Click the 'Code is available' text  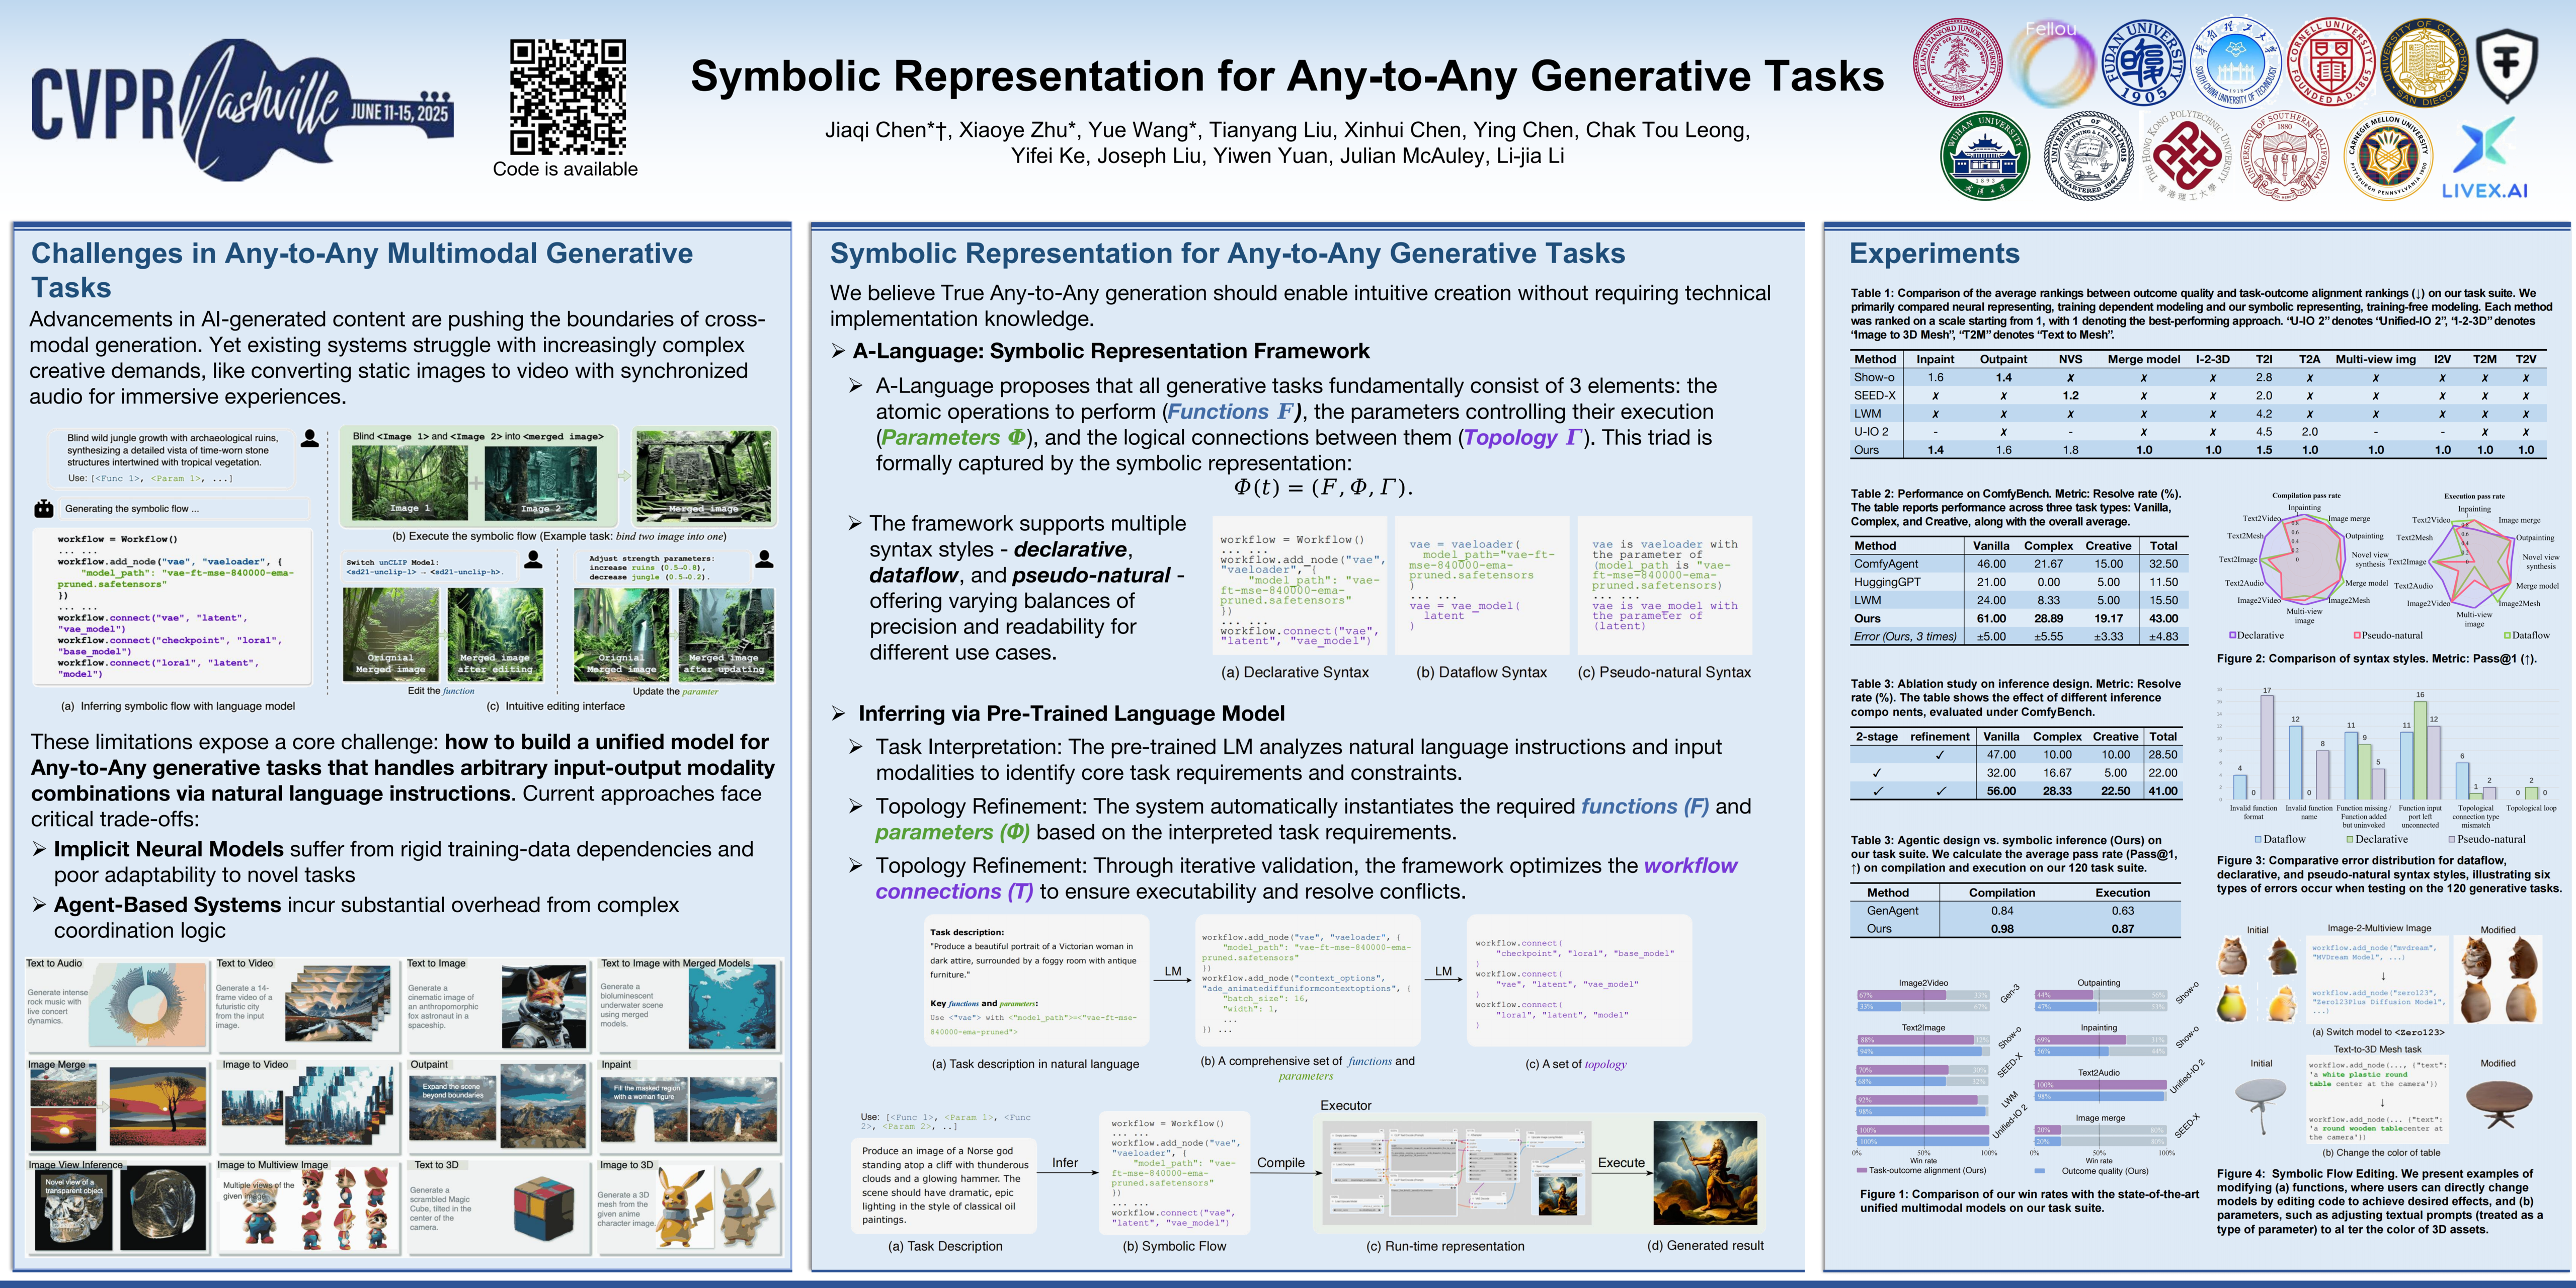(x=565, y=169)
